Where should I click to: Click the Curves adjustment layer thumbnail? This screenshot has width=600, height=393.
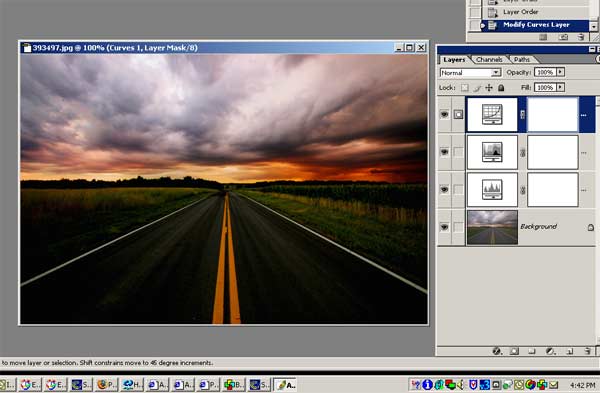point(492,114)
